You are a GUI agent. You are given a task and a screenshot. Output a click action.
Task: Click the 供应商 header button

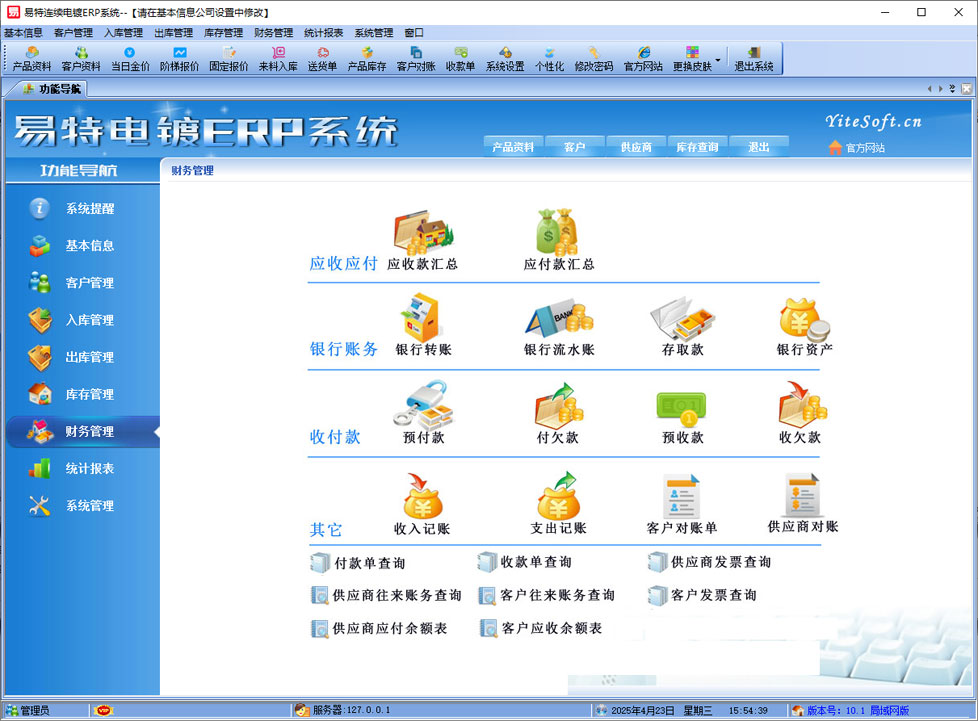tap(636, 147)
